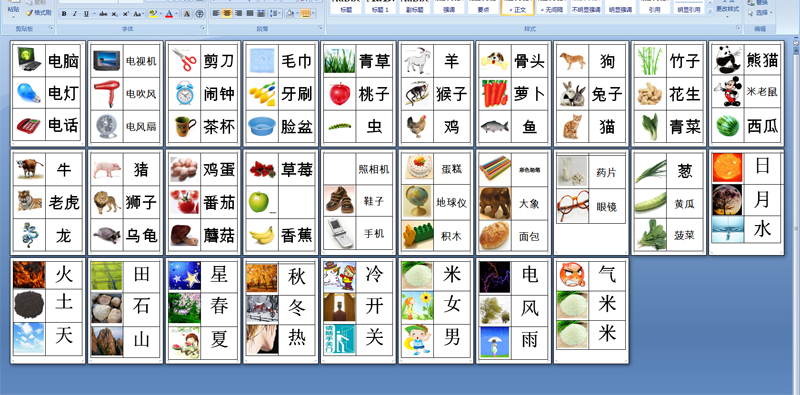800x395 pixels.
Task: Select the 正文 style
Action: (x=517, y=7)
